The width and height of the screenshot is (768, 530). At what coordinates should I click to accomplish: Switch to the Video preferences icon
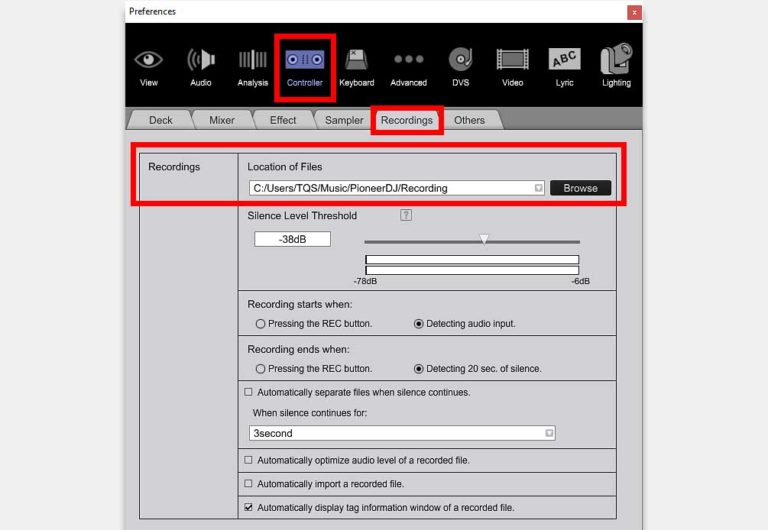click(512, 65)
